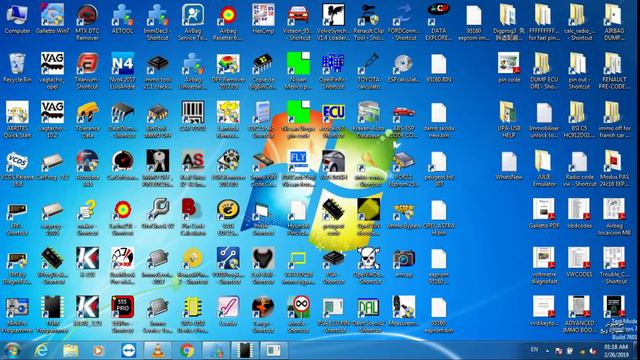Image resolution: width=640 pixels, height=360 pixels.
Task: Open the DAL scanner shortcut
Action: [368, 314]
